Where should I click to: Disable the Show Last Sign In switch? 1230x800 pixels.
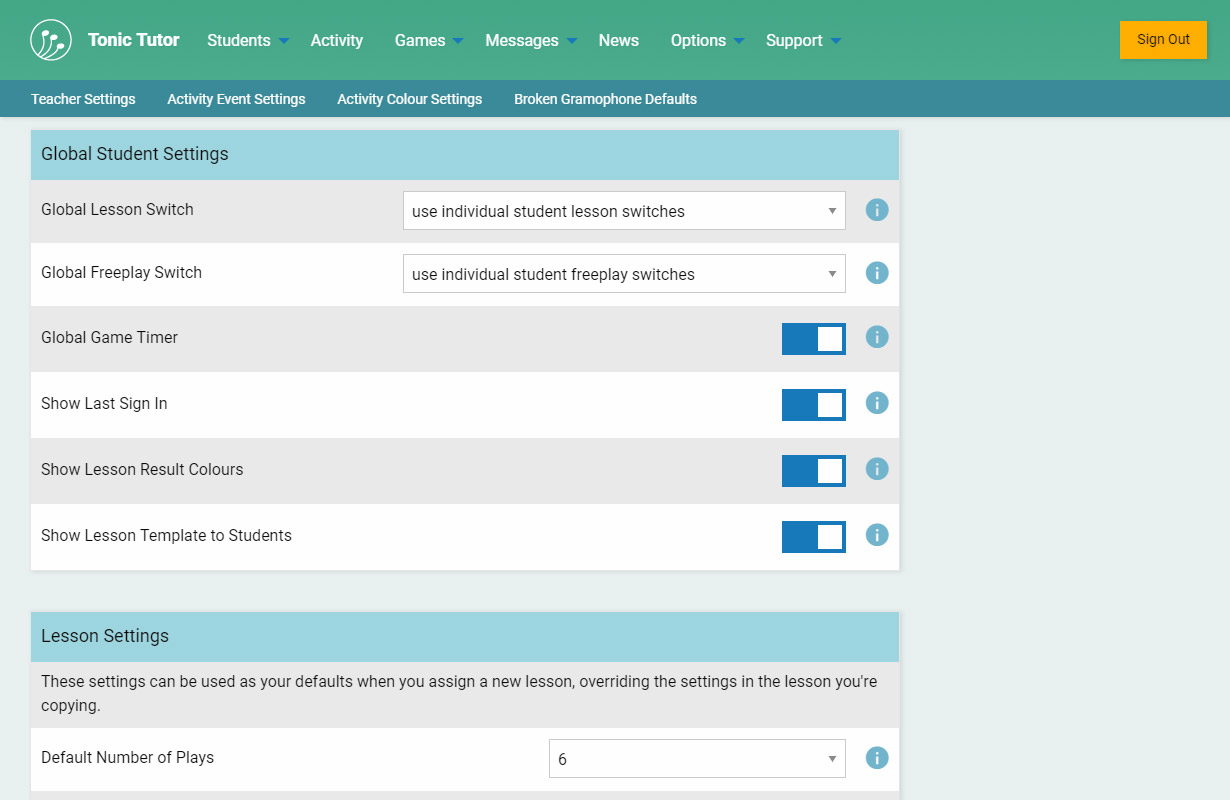[813, 405]
